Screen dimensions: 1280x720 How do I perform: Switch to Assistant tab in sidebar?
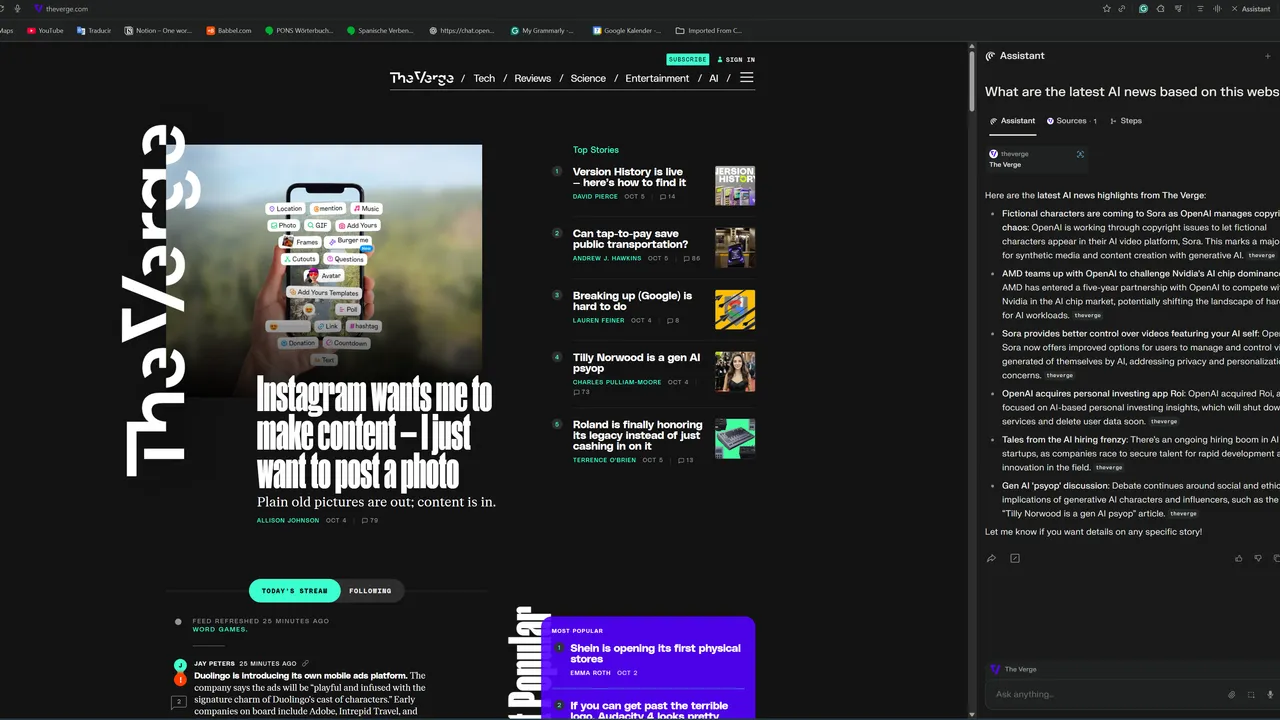pyautogui.click(x=1012, y=121)
